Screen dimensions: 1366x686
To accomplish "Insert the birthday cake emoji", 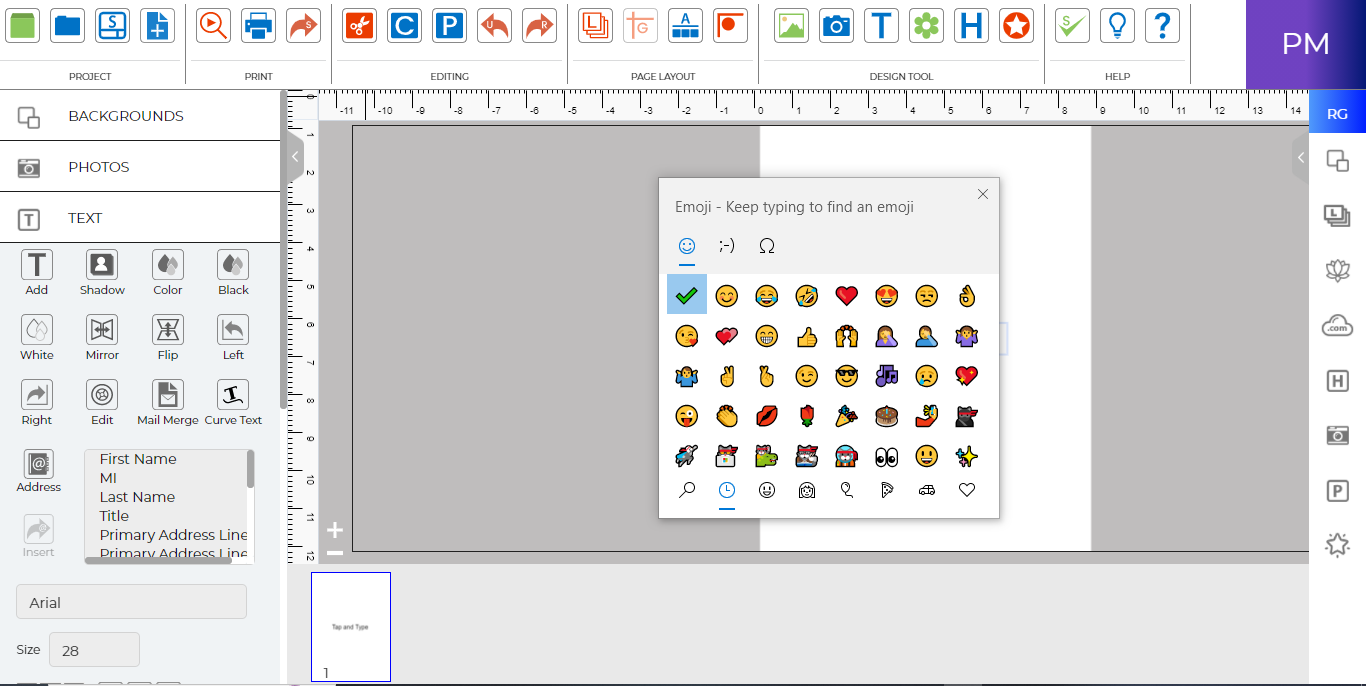I will [886, 416].
